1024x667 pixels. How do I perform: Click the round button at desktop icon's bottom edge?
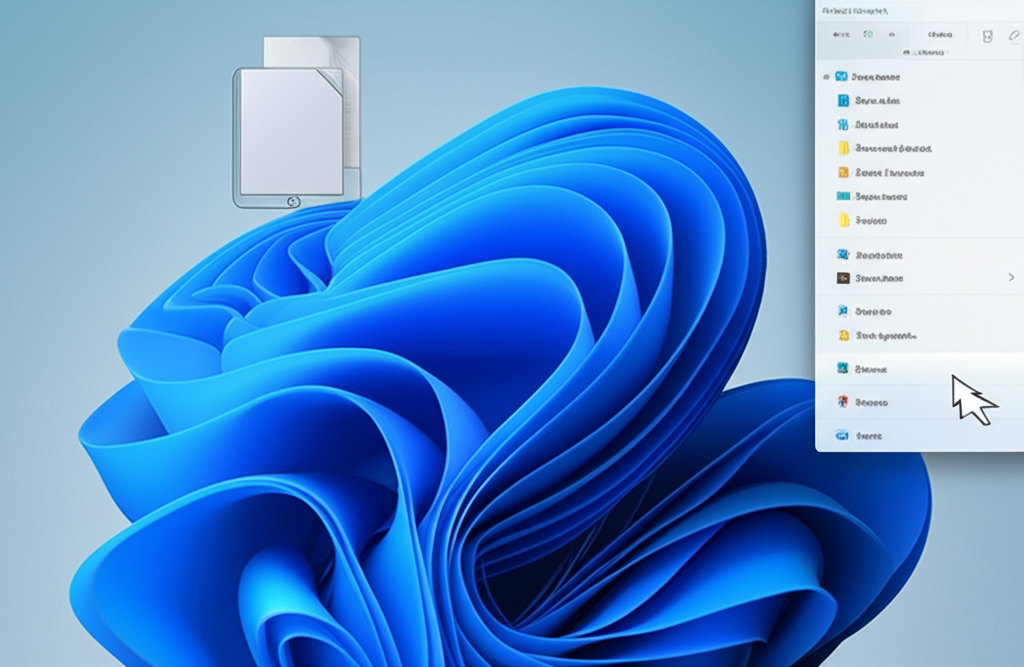click(292, 201)
